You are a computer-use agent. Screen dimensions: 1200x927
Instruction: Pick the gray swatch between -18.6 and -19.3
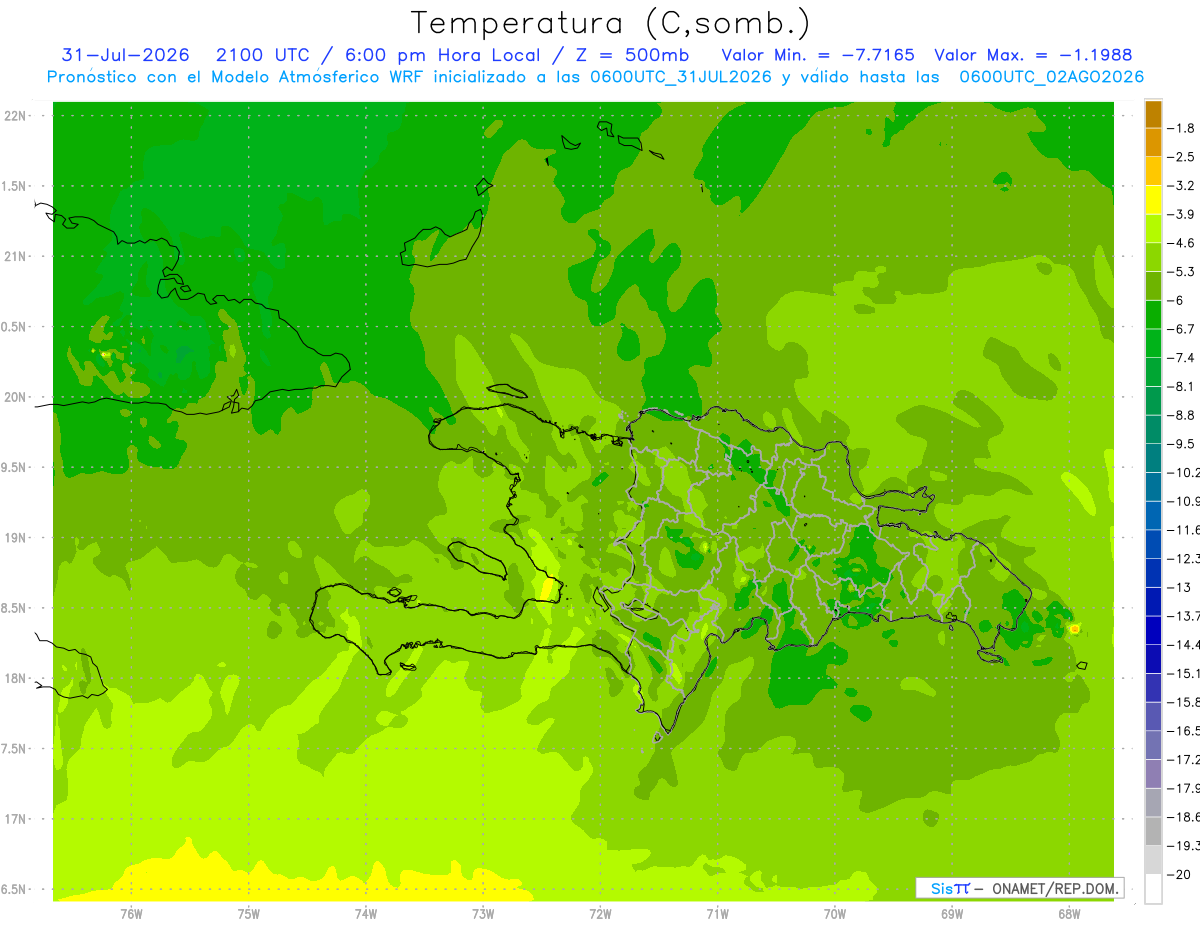pyautogui.click(x=1153, y=831)
